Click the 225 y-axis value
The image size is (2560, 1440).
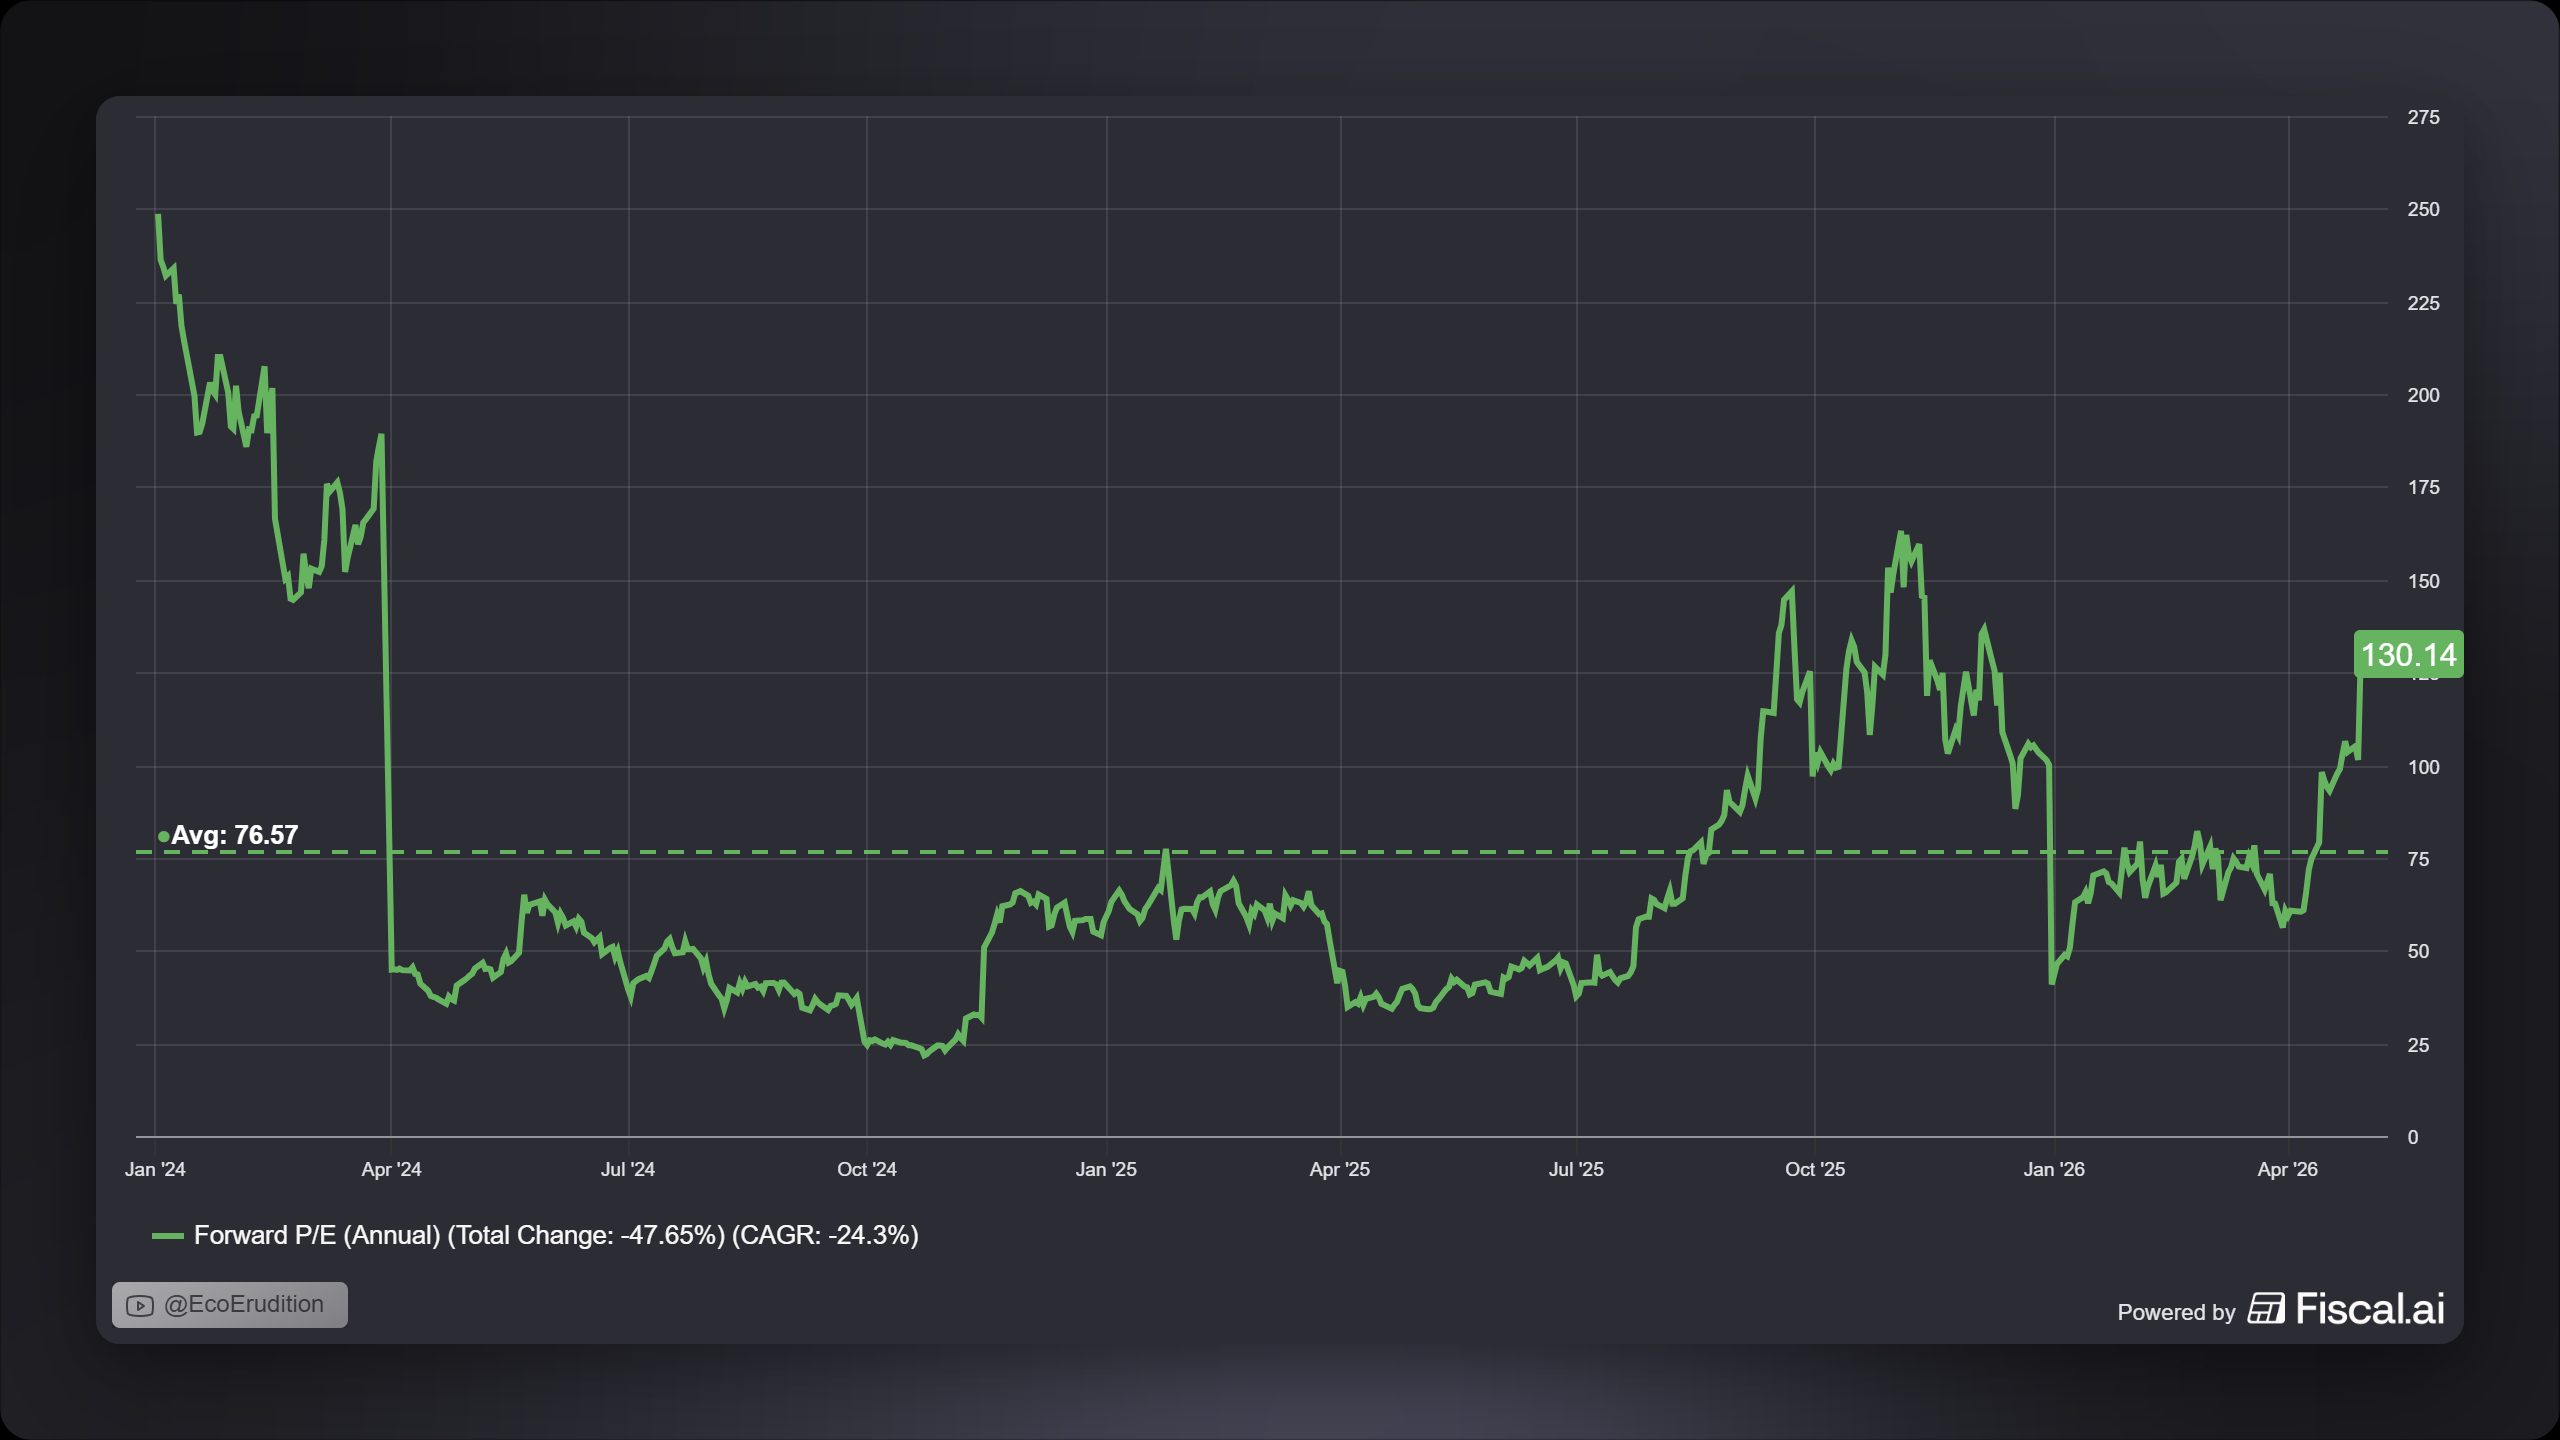[x=2424, y=303]
